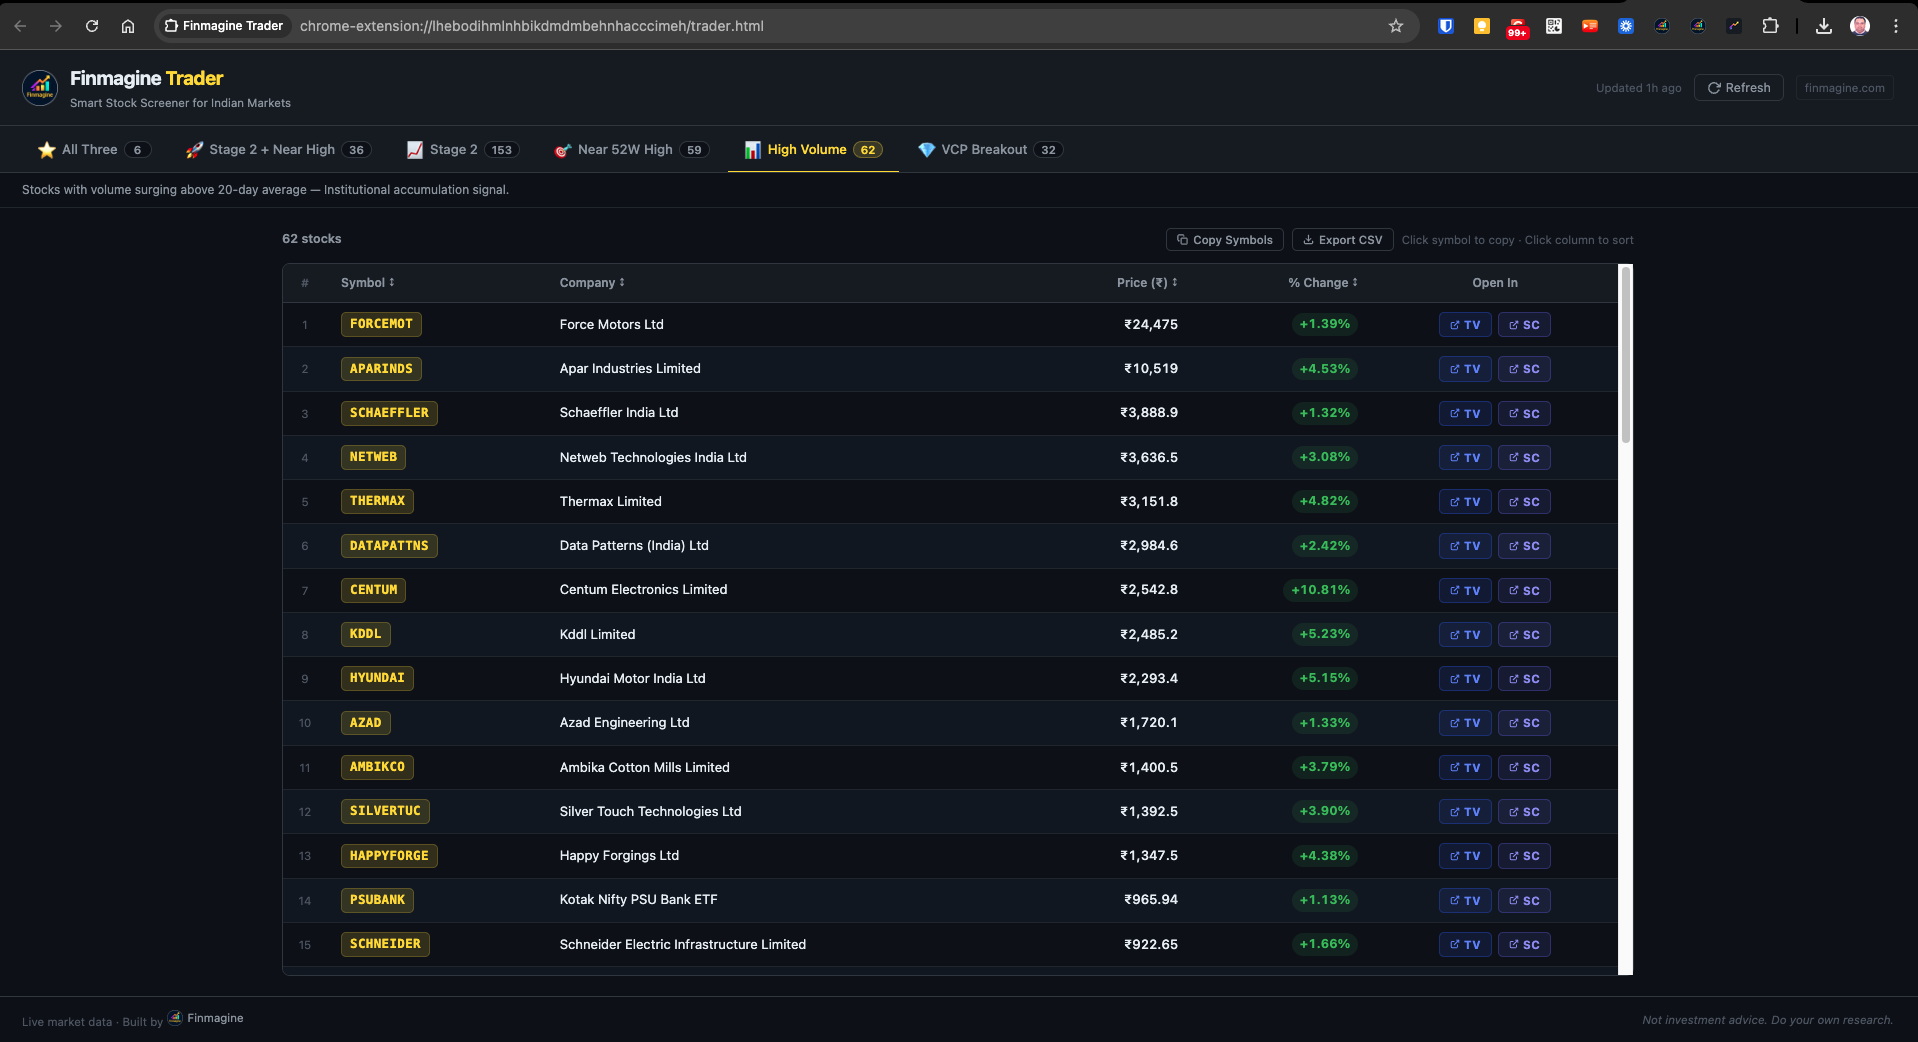Click the finmagine.com link
Screen dimensions: 1918x1042
(1843, 87)
